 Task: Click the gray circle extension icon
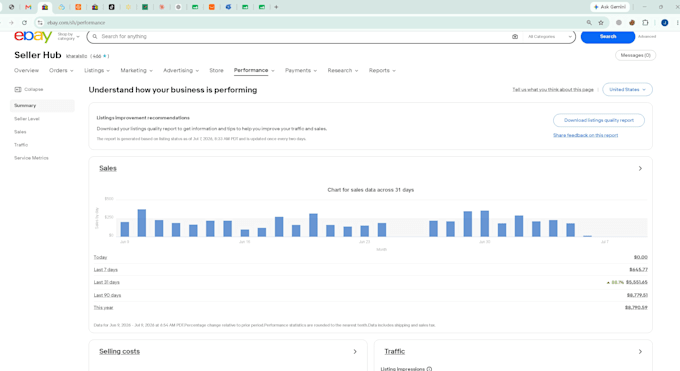(619, 23)
